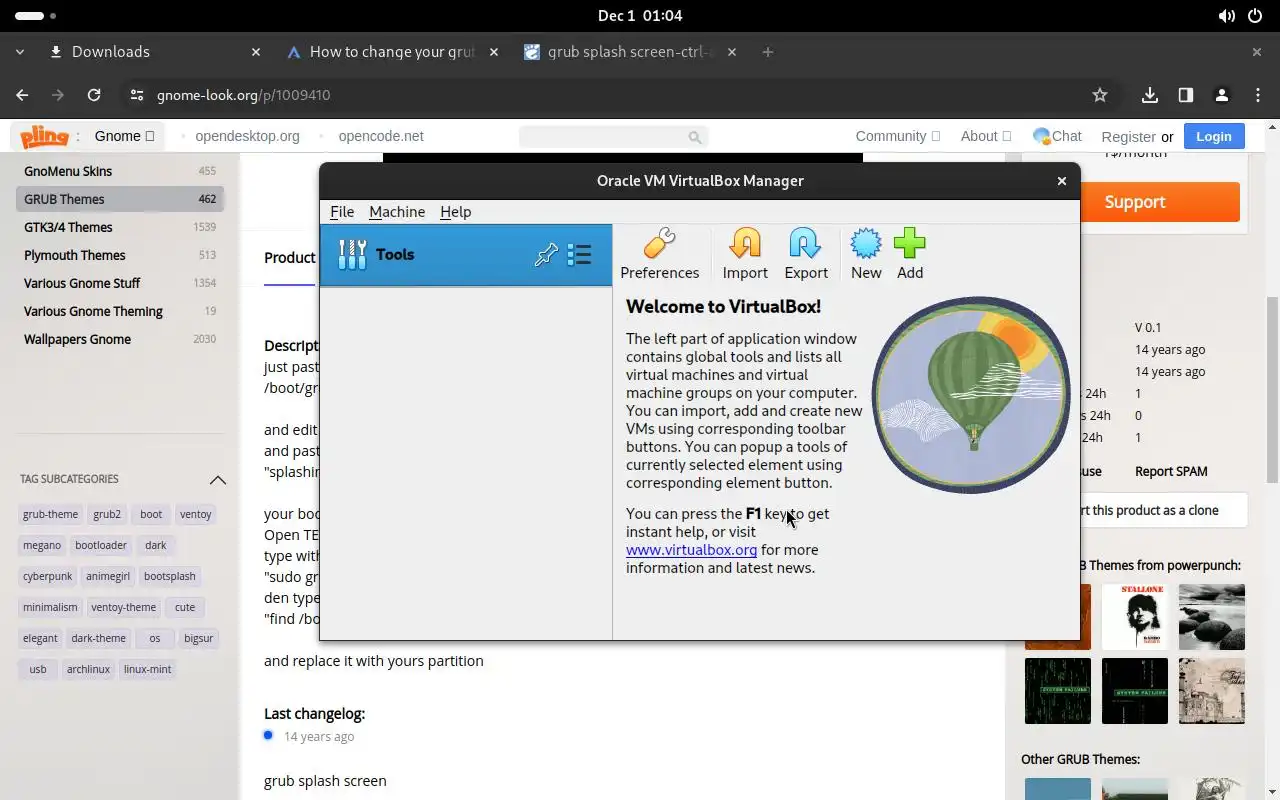Click the Import appliance icon
This screenshot has height=800, width=1280.
(x=745, y=254)
